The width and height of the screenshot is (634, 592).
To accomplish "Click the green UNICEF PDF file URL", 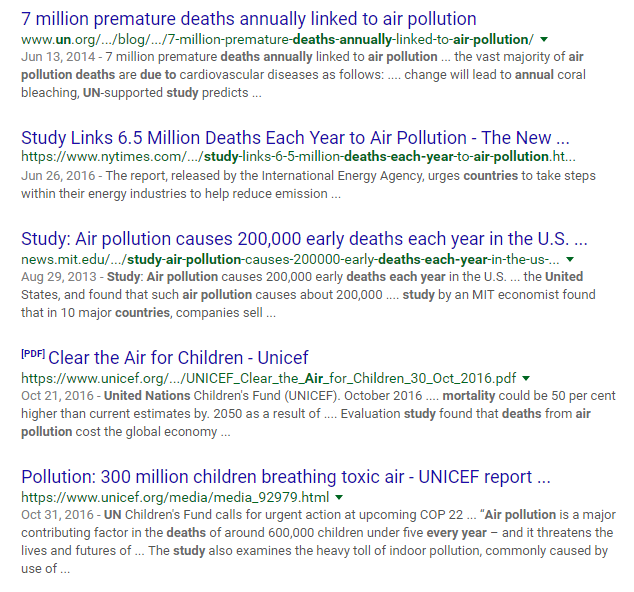I will (268, 379).
